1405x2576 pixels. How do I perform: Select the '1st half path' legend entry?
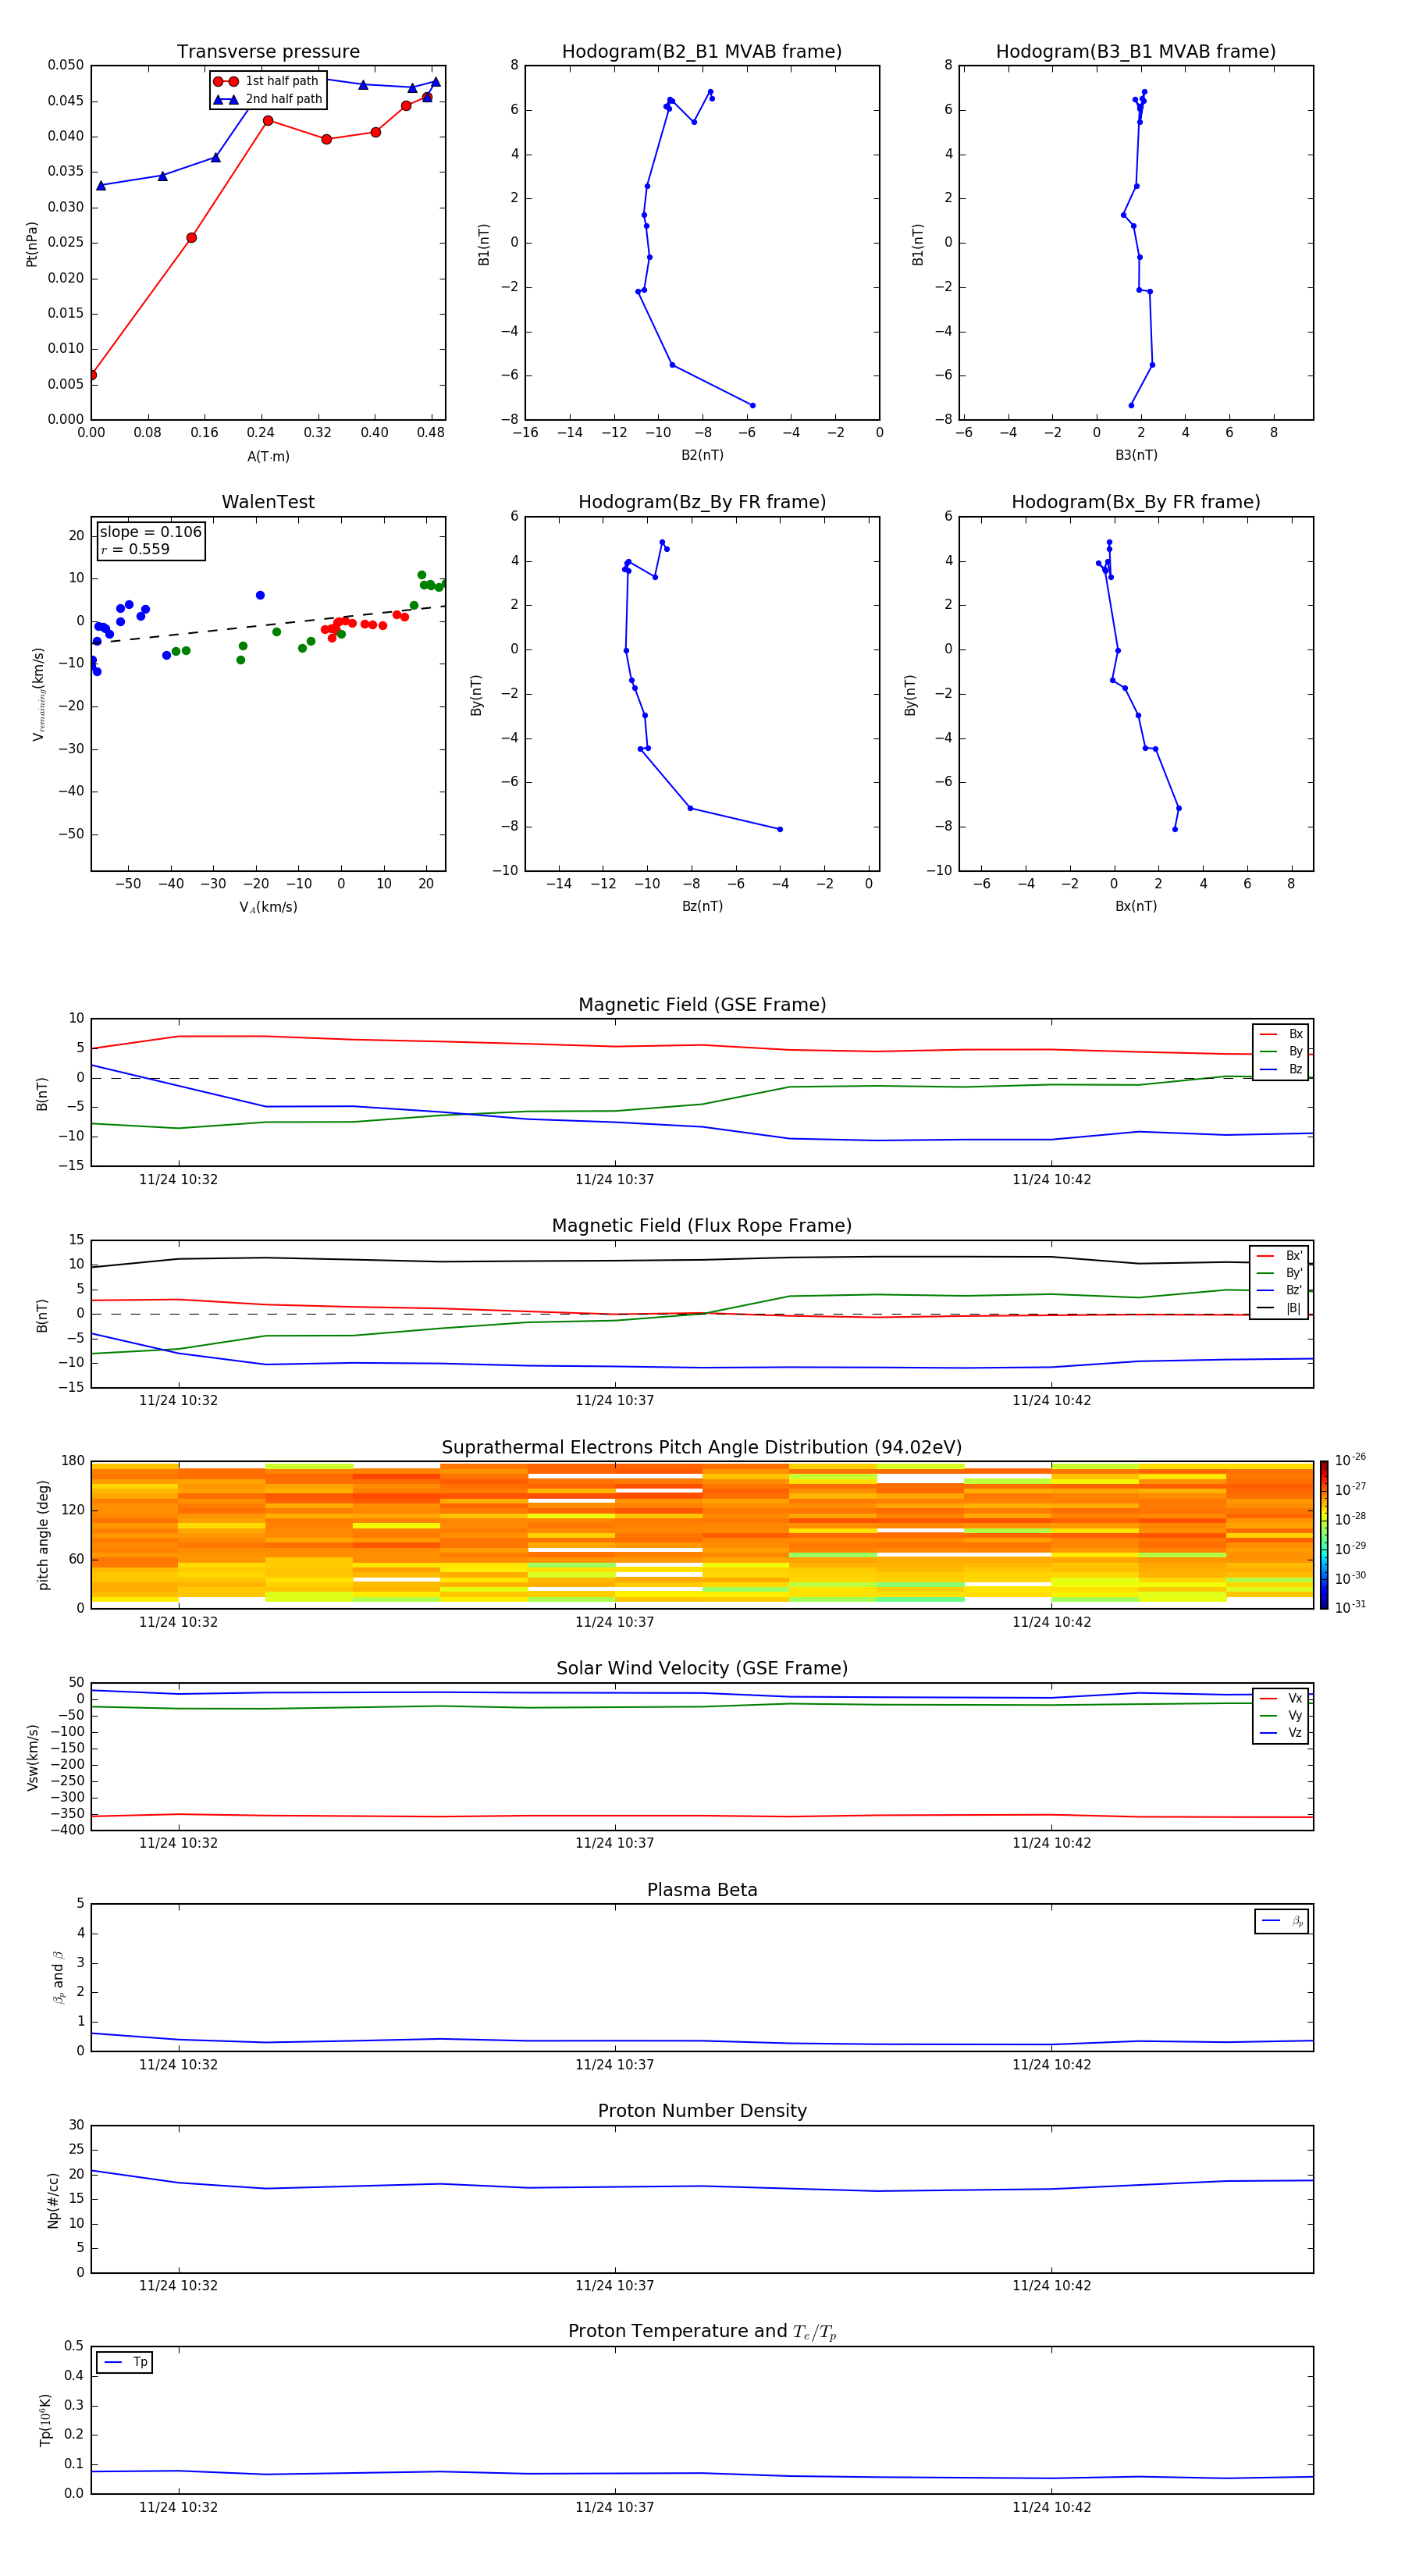266,81
